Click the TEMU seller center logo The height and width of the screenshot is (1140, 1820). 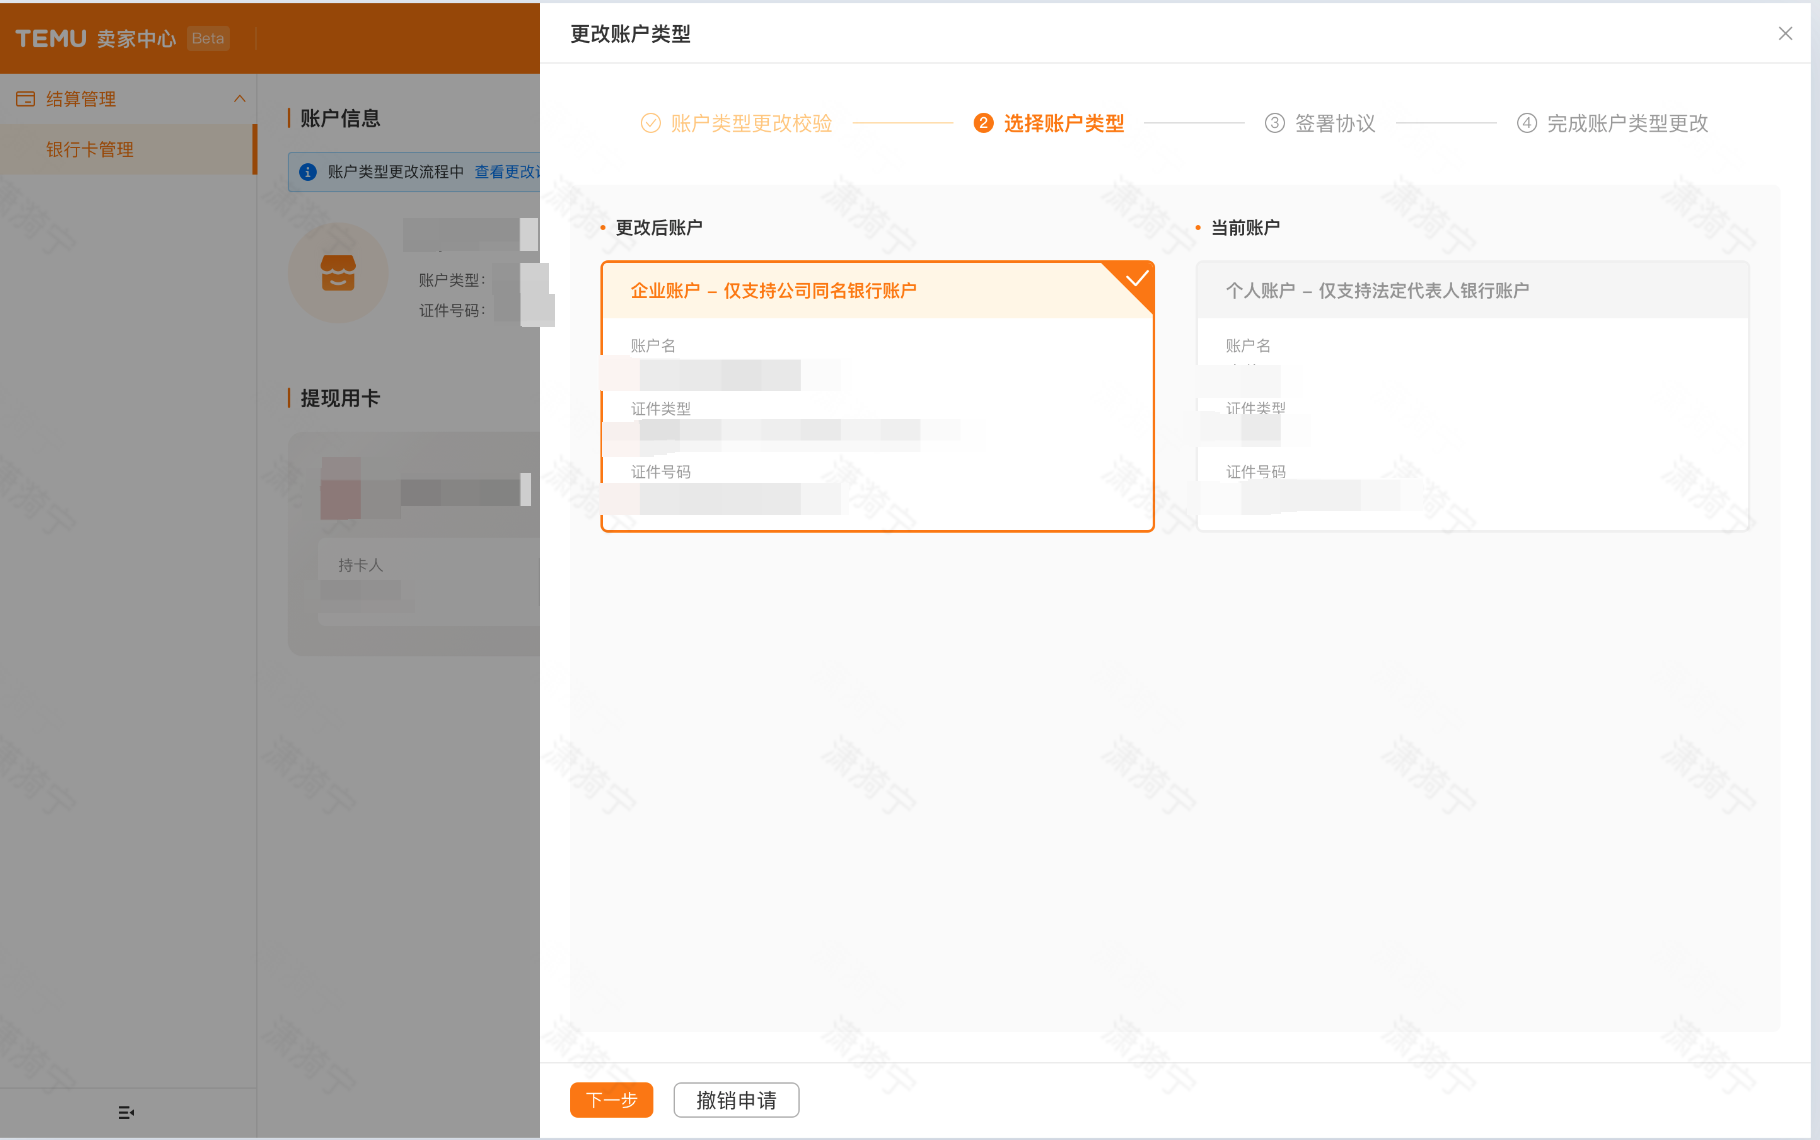click(x=92, y=38)
